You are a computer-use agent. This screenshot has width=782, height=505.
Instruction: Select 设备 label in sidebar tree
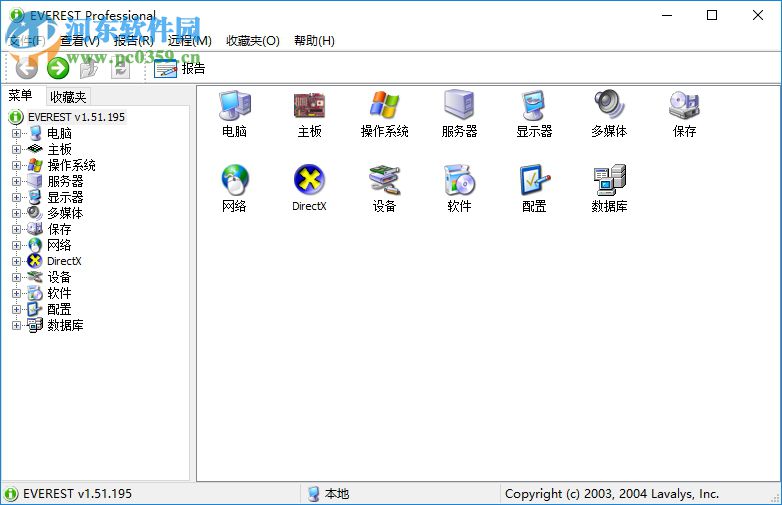point(59,277)
